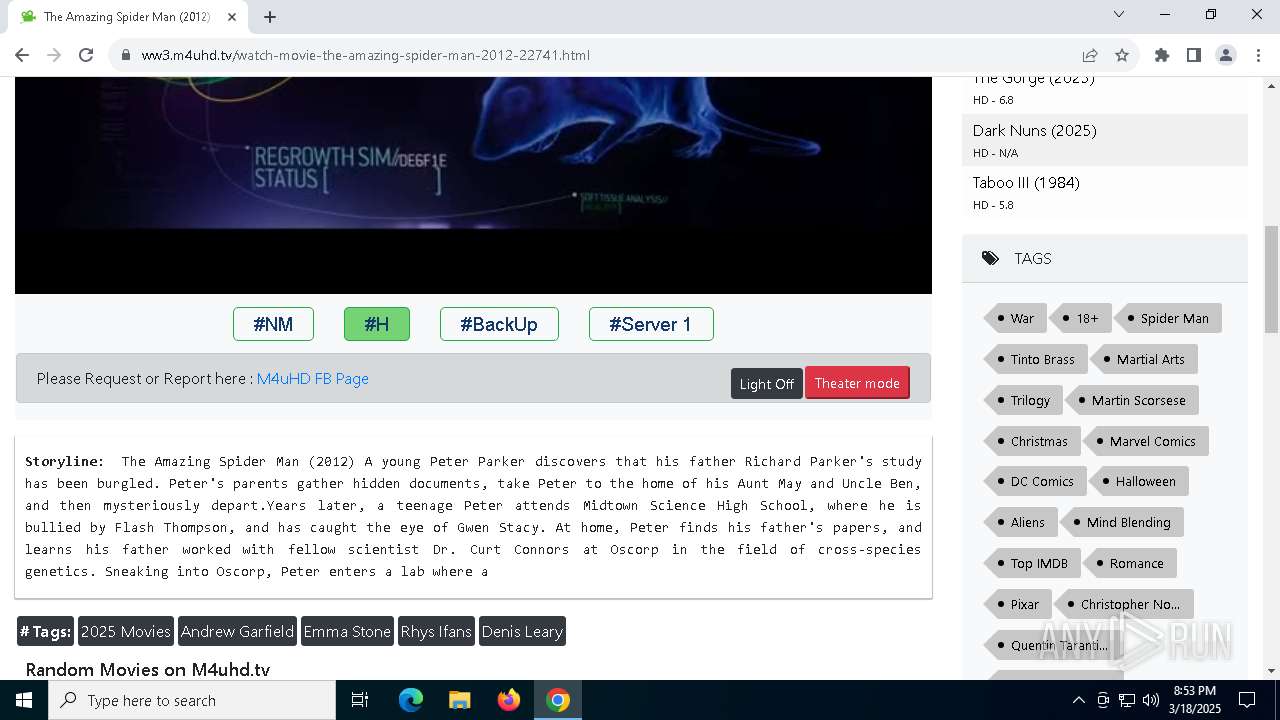Go back to the previous page
Image resolution: width=1280 pixels, height=720 pixels.
22,55
